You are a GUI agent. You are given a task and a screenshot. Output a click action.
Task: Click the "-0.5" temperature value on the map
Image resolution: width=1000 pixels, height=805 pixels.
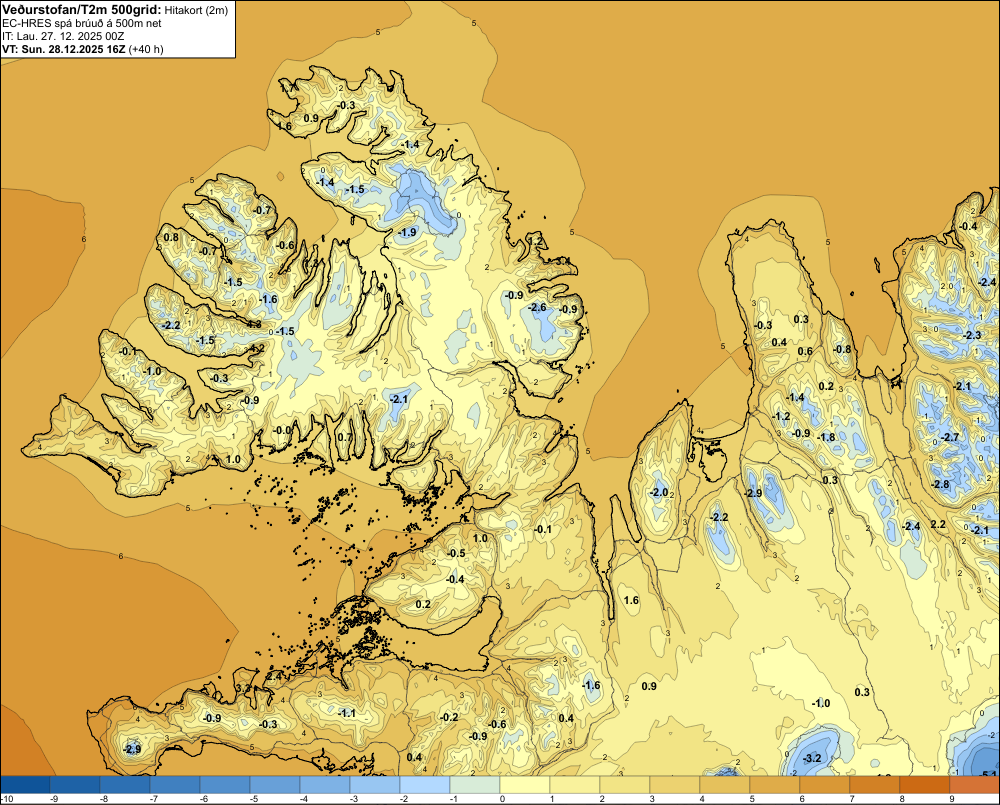457,553
